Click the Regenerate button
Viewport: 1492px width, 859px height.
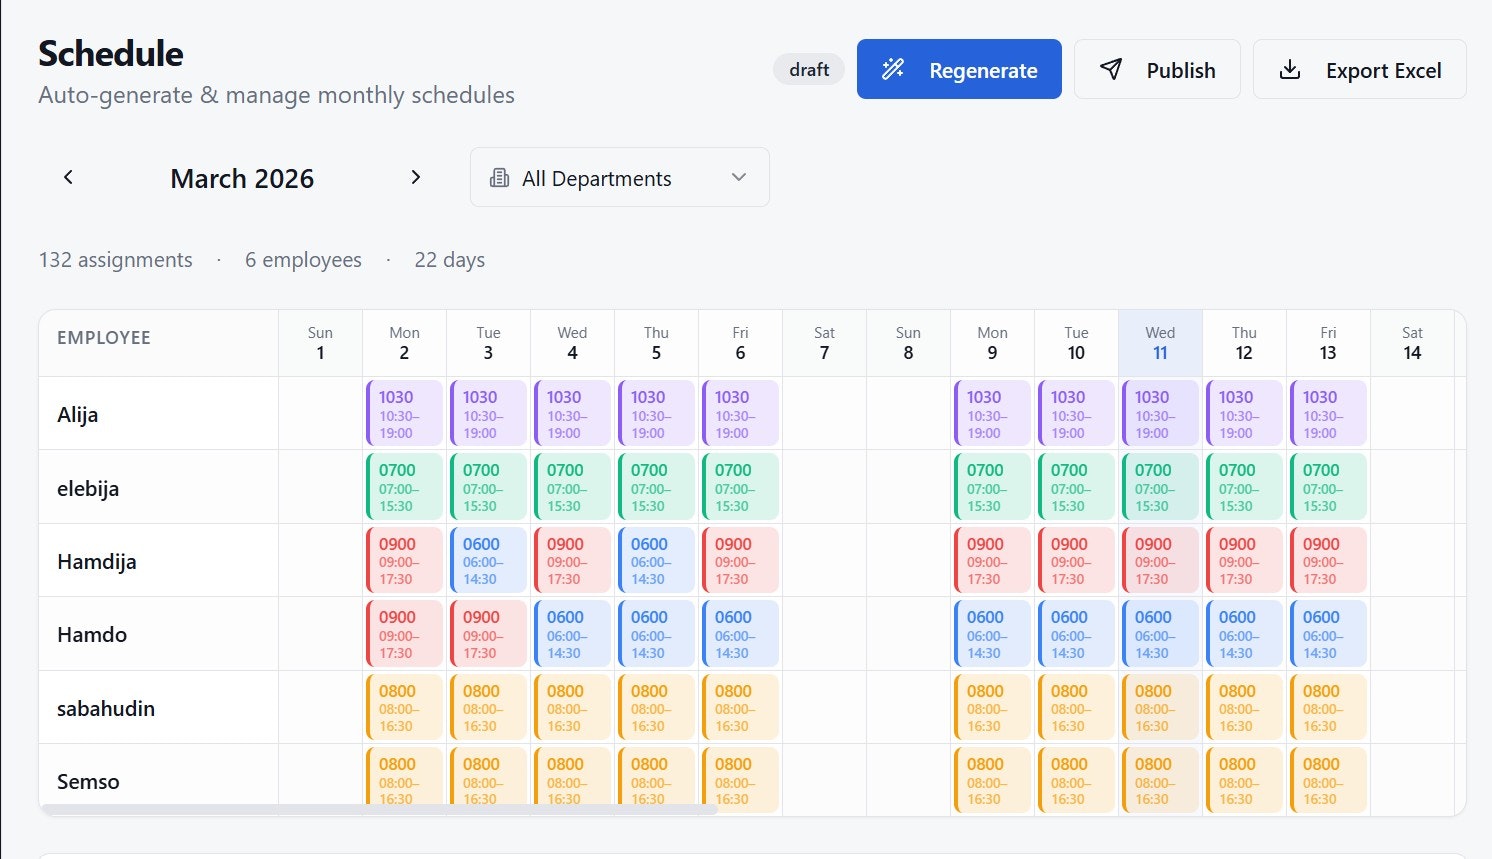click(x=959, y=69)
